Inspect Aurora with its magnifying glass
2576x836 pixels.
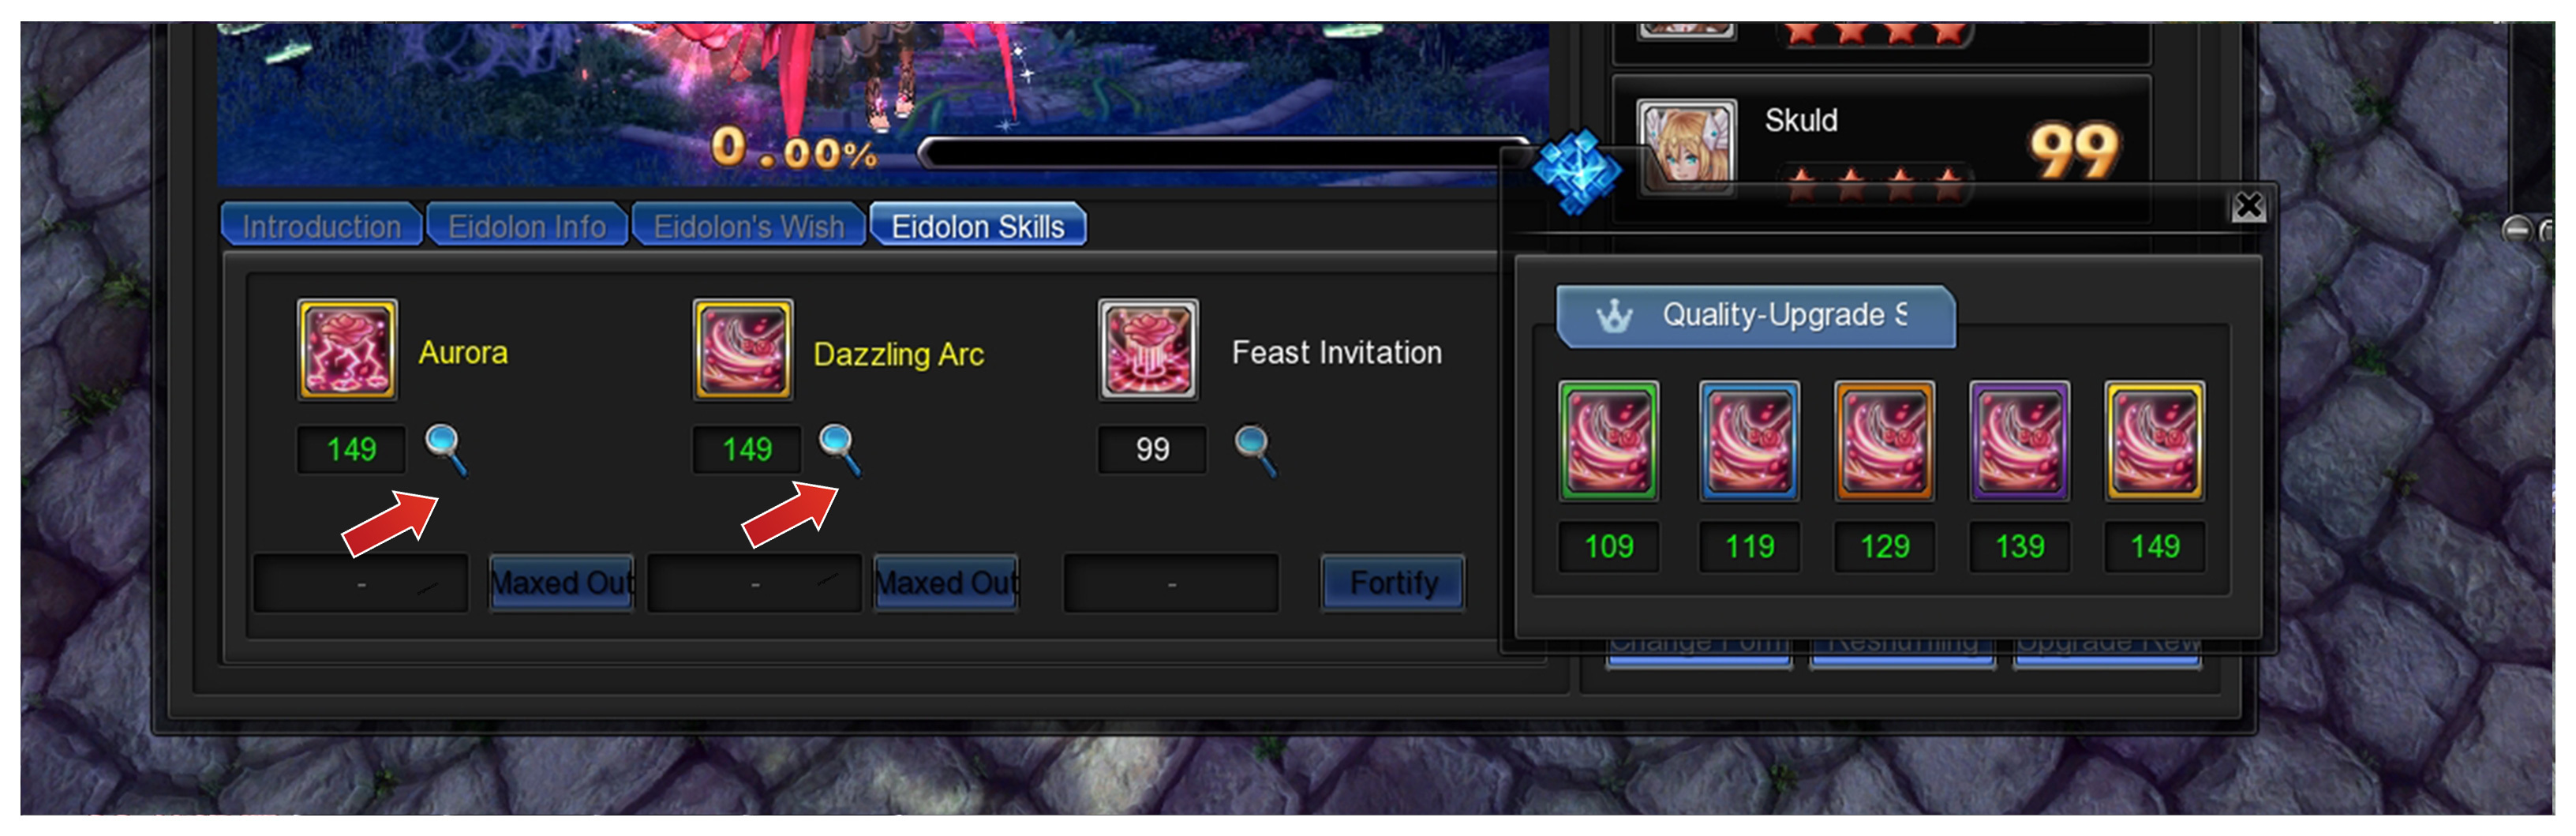[x=446, y=450]
